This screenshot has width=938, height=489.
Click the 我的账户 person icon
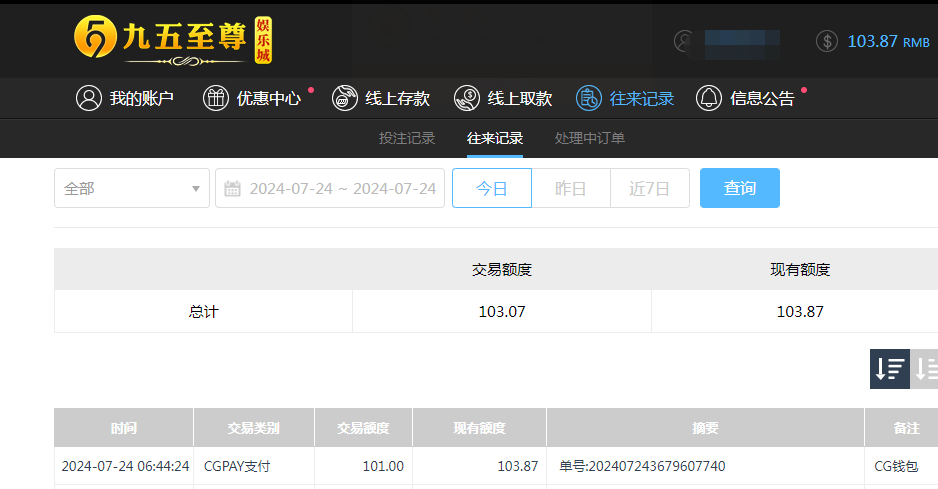pos(89,98)
